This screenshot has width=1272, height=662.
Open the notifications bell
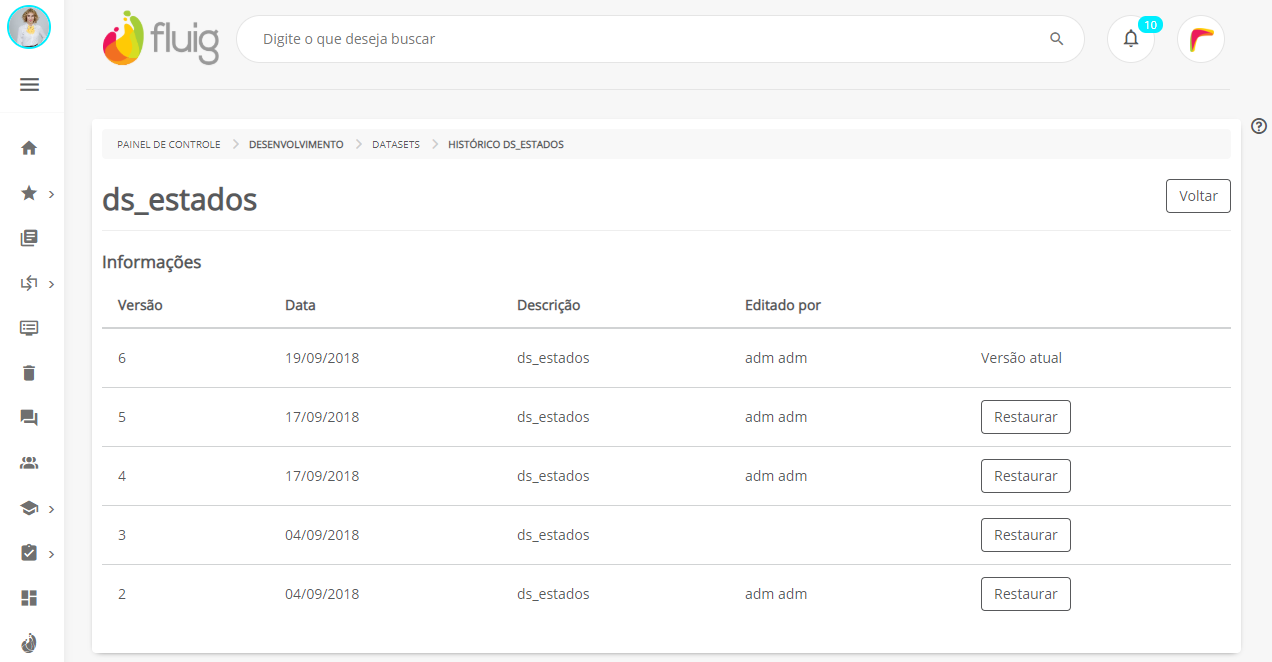pos(1131,39)
